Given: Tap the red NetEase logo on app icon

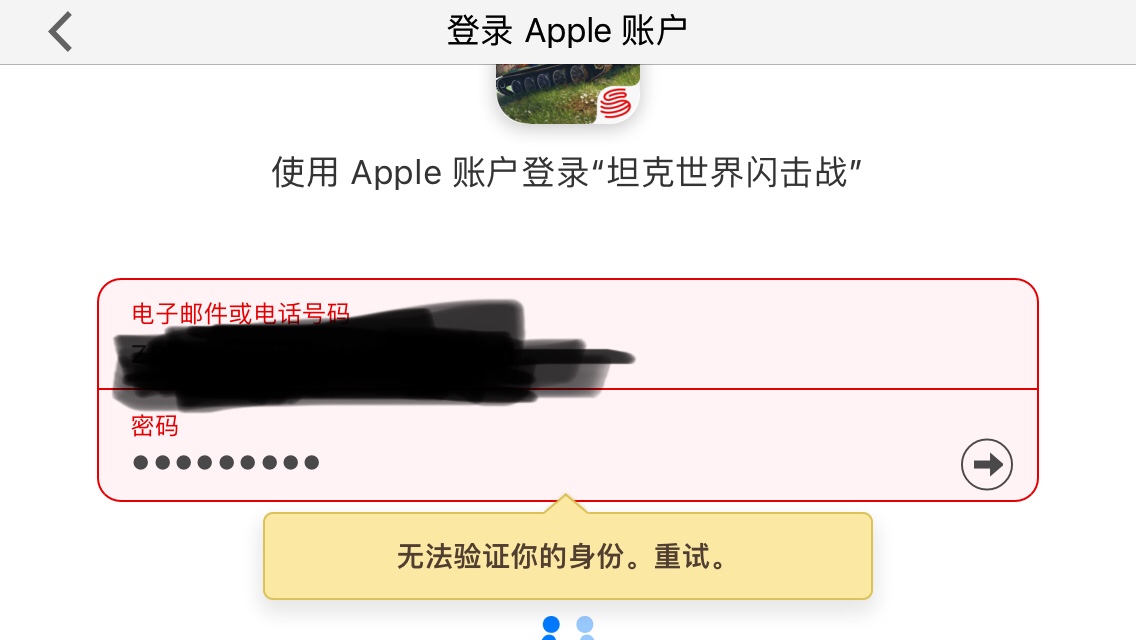Looking at the screenshot, I should 615,102.
